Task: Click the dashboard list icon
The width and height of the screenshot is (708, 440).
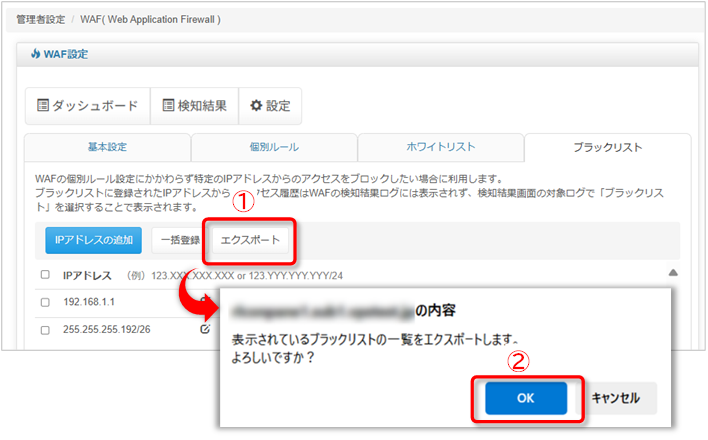Action: [x=43, y=106]
